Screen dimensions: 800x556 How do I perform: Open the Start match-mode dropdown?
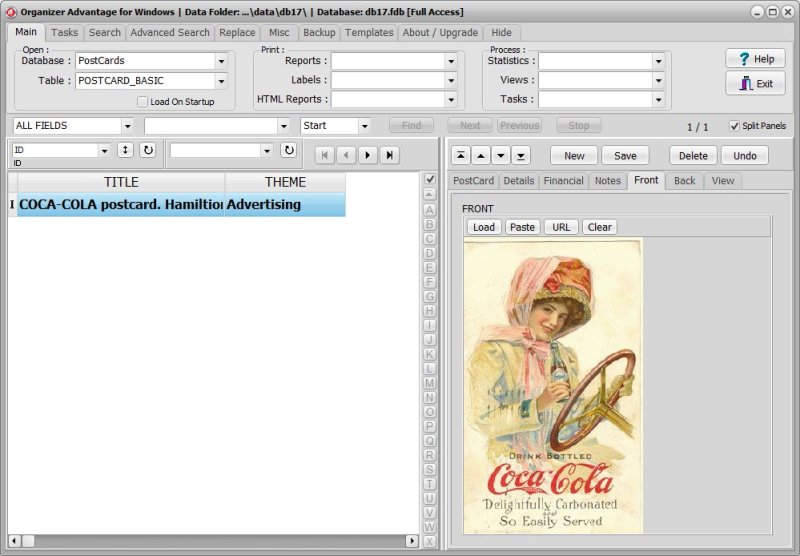pyautogui.click(x=364, y=125)
